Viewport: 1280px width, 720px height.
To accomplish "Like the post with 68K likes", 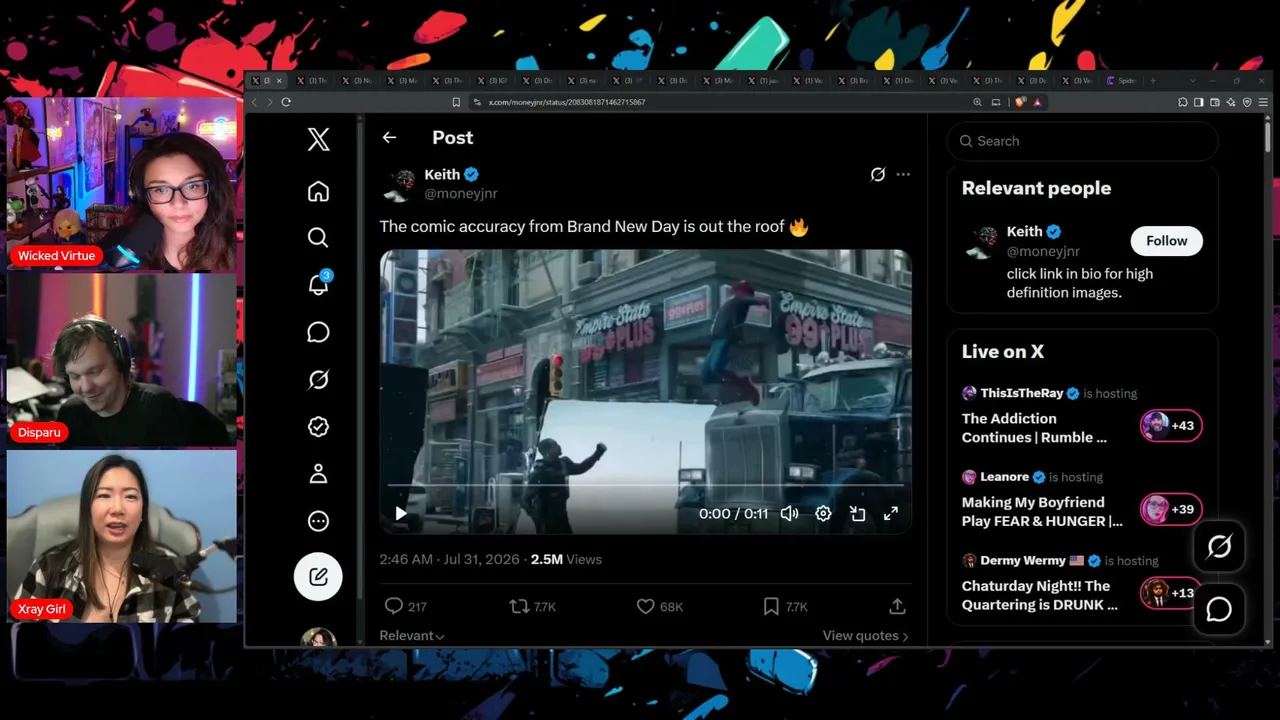I will [660, 606].
